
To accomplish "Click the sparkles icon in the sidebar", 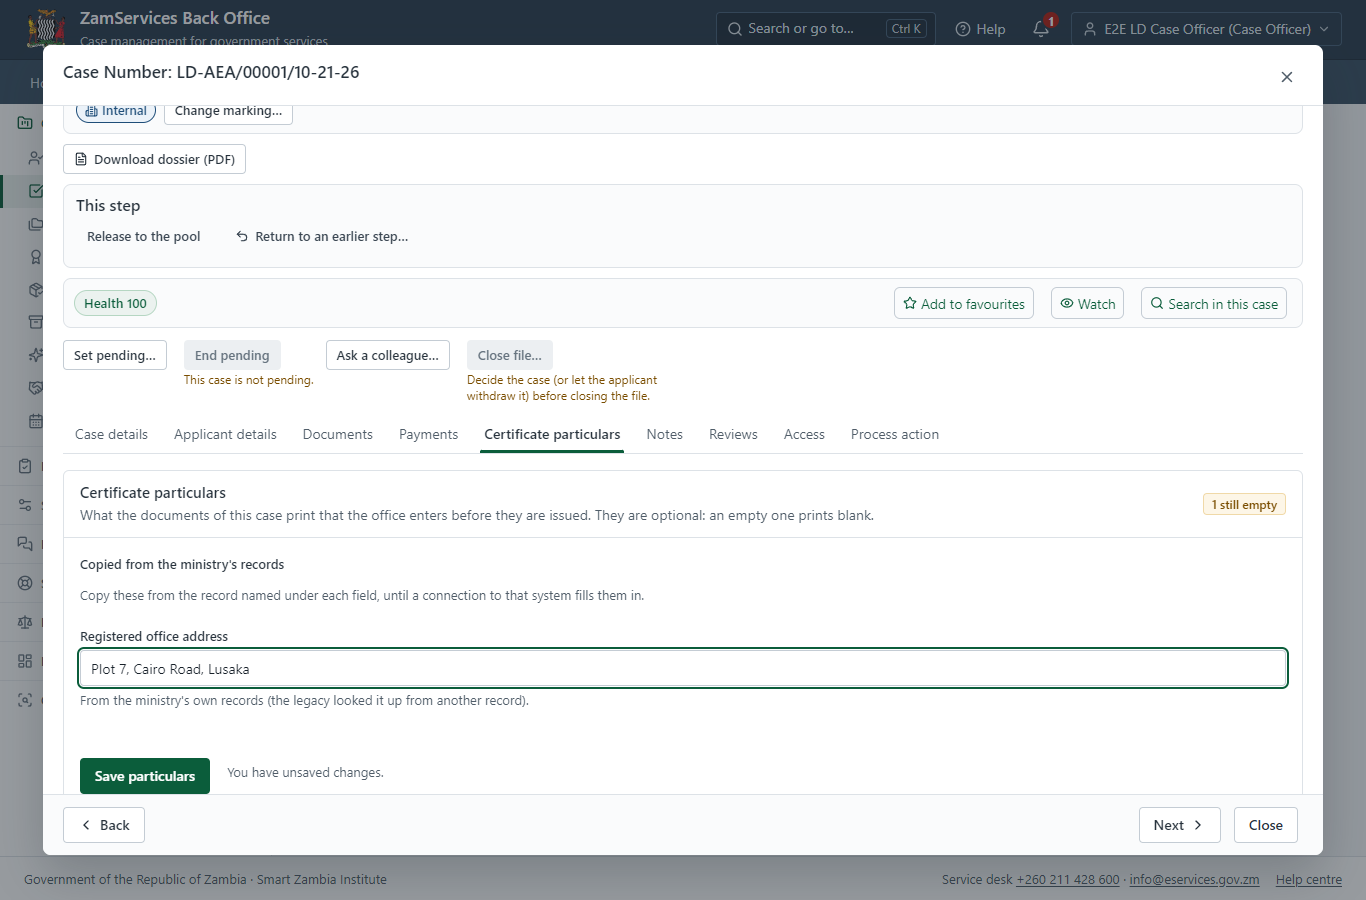I will tap(36, 355).
